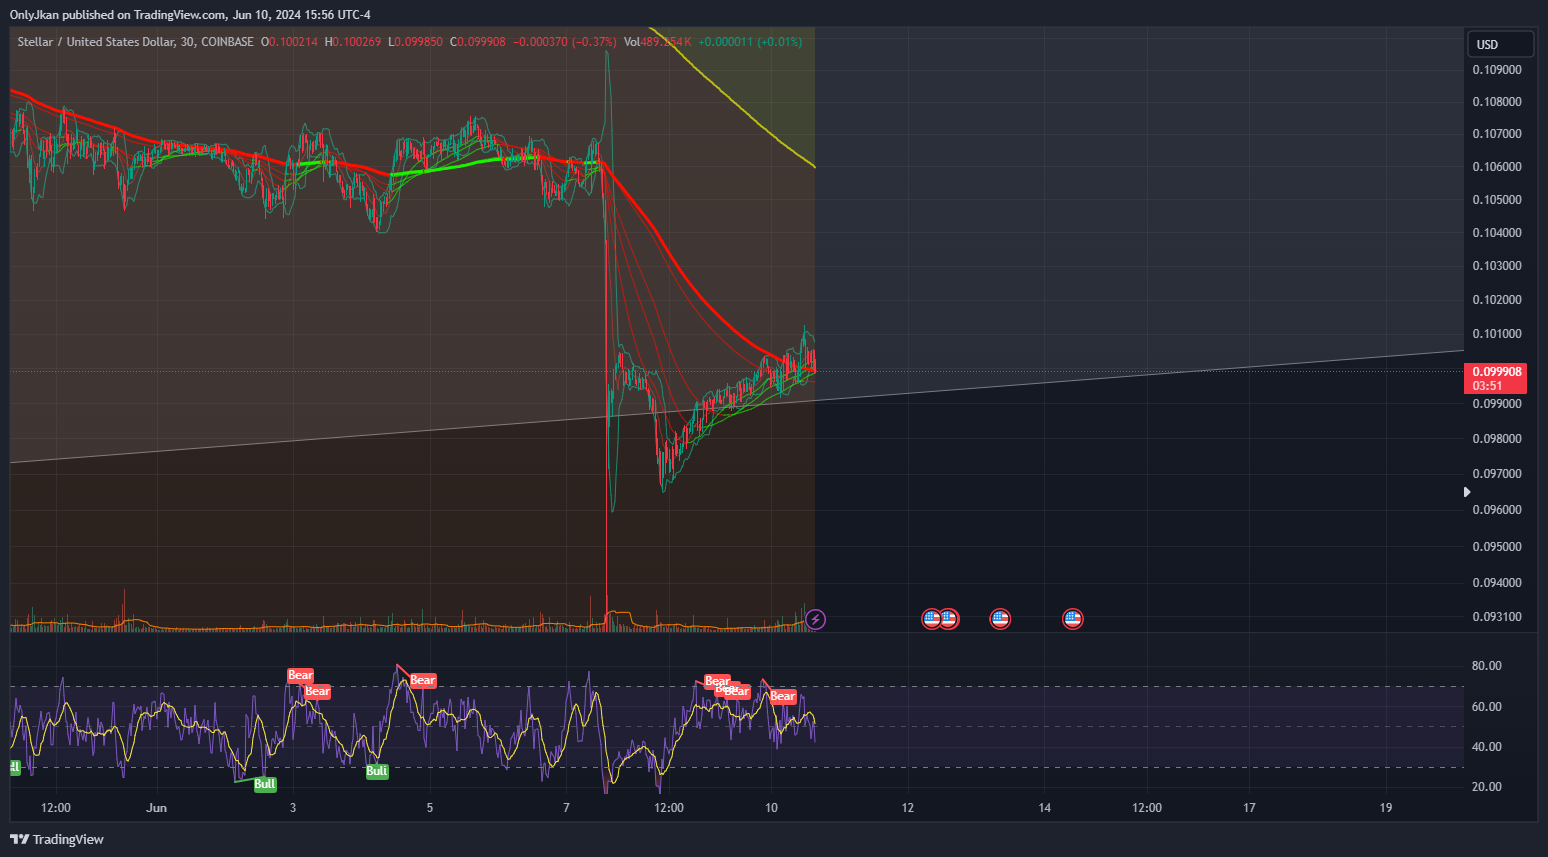Click the 03:51 candle countdown timer
The width and height of the screenshot is (1548, 857).
[x=1487, y=386]
